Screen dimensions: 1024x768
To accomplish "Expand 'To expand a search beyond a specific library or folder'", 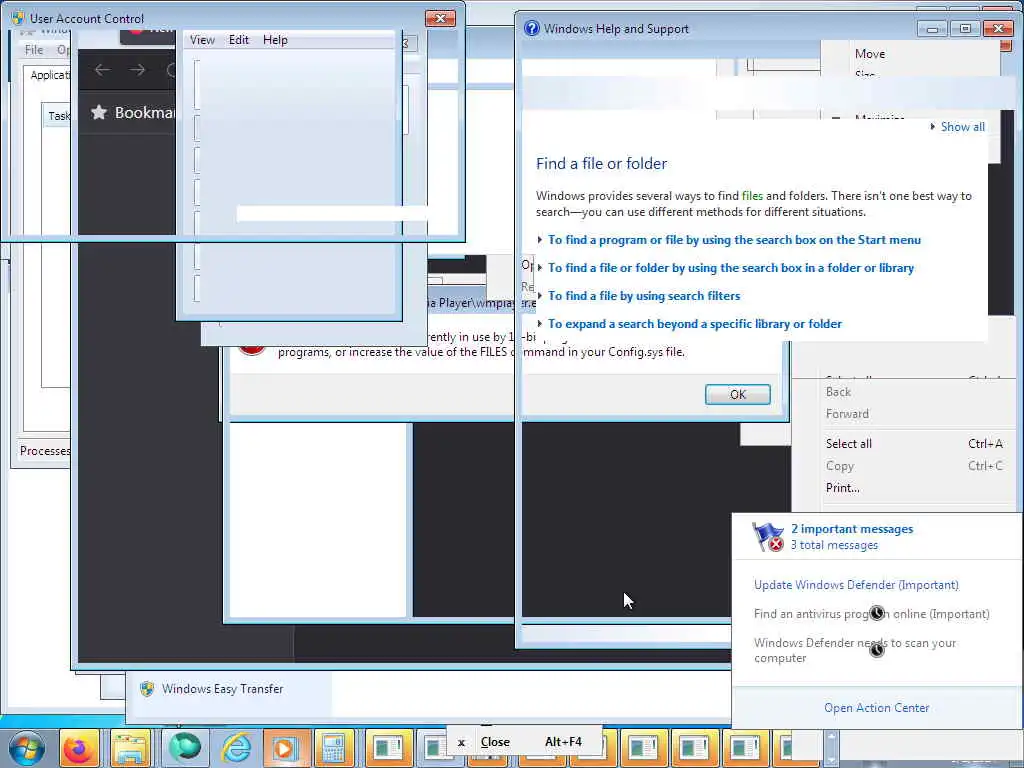I will pos(695,324).
